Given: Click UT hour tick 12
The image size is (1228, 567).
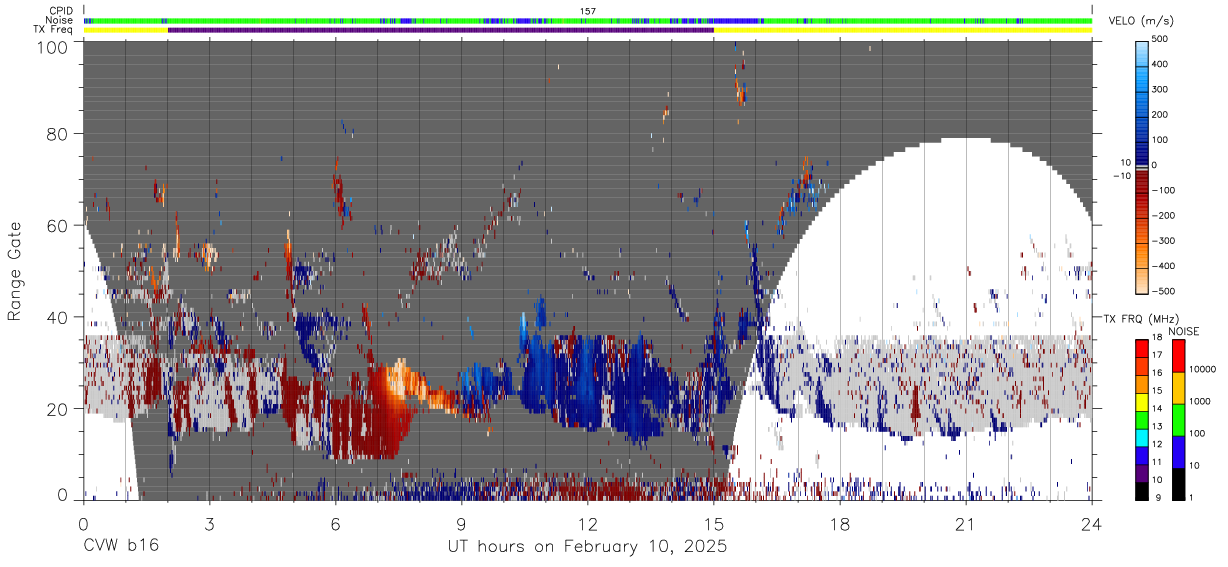Looking at the screenshot, I should [587, 523].
